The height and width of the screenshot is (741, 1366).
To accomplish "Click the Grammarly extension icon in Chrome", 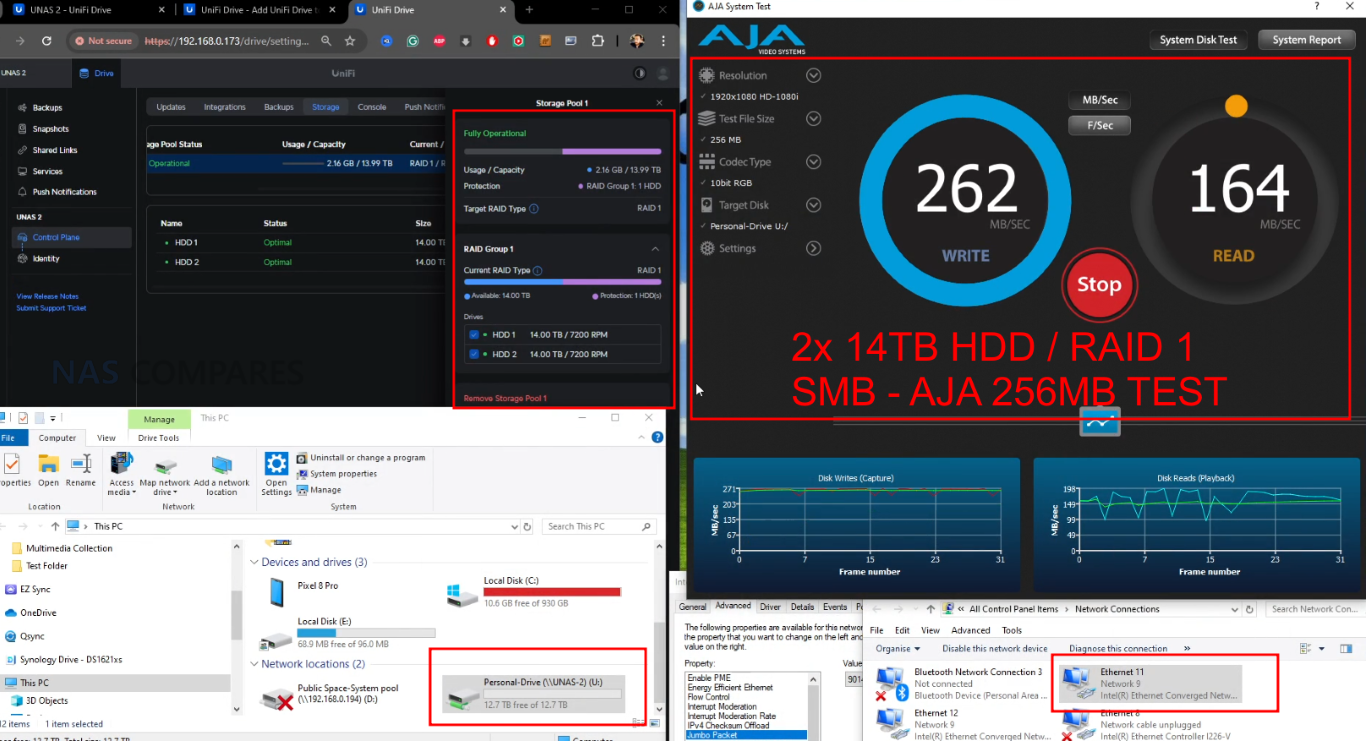I will (x=413, y=41).
